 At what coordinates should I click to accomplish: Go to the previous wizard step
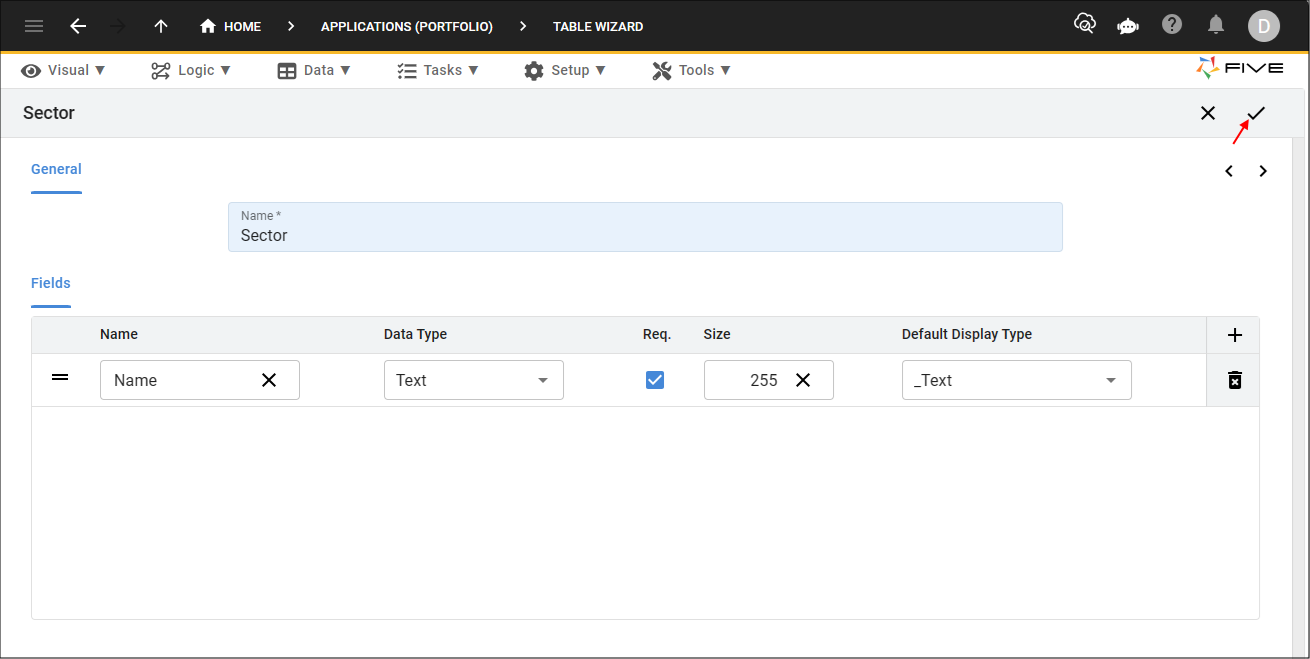pyautogui.click(x=1229, y=171)
